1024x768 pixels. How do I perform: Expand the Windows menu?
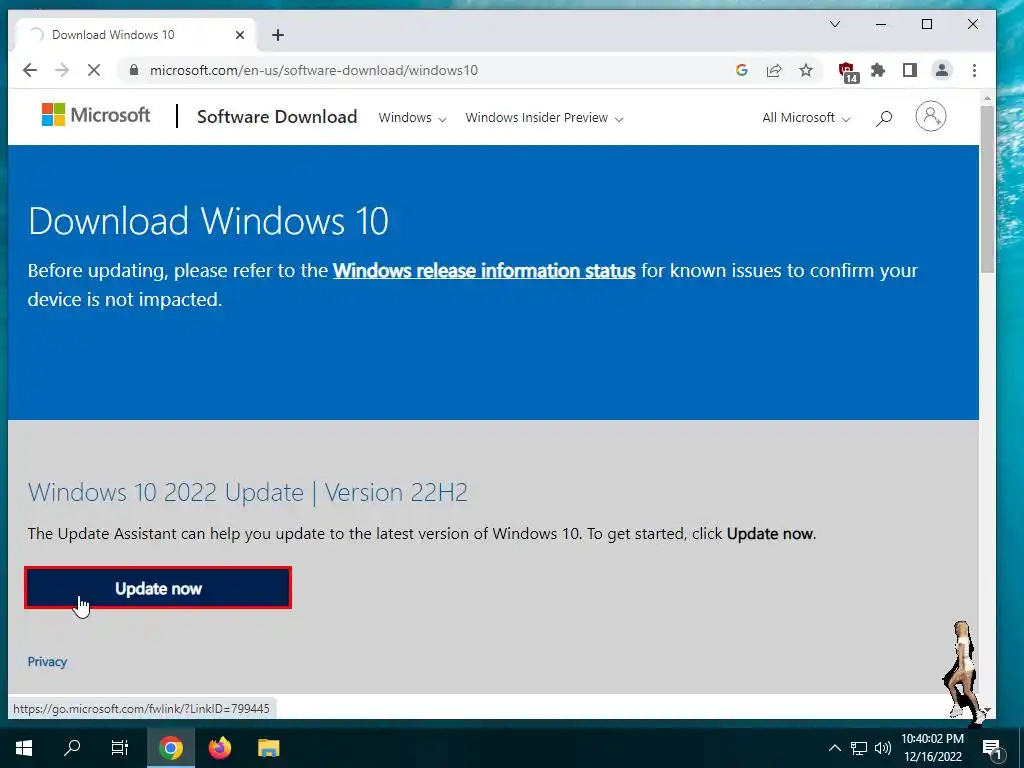click(412, 118)
